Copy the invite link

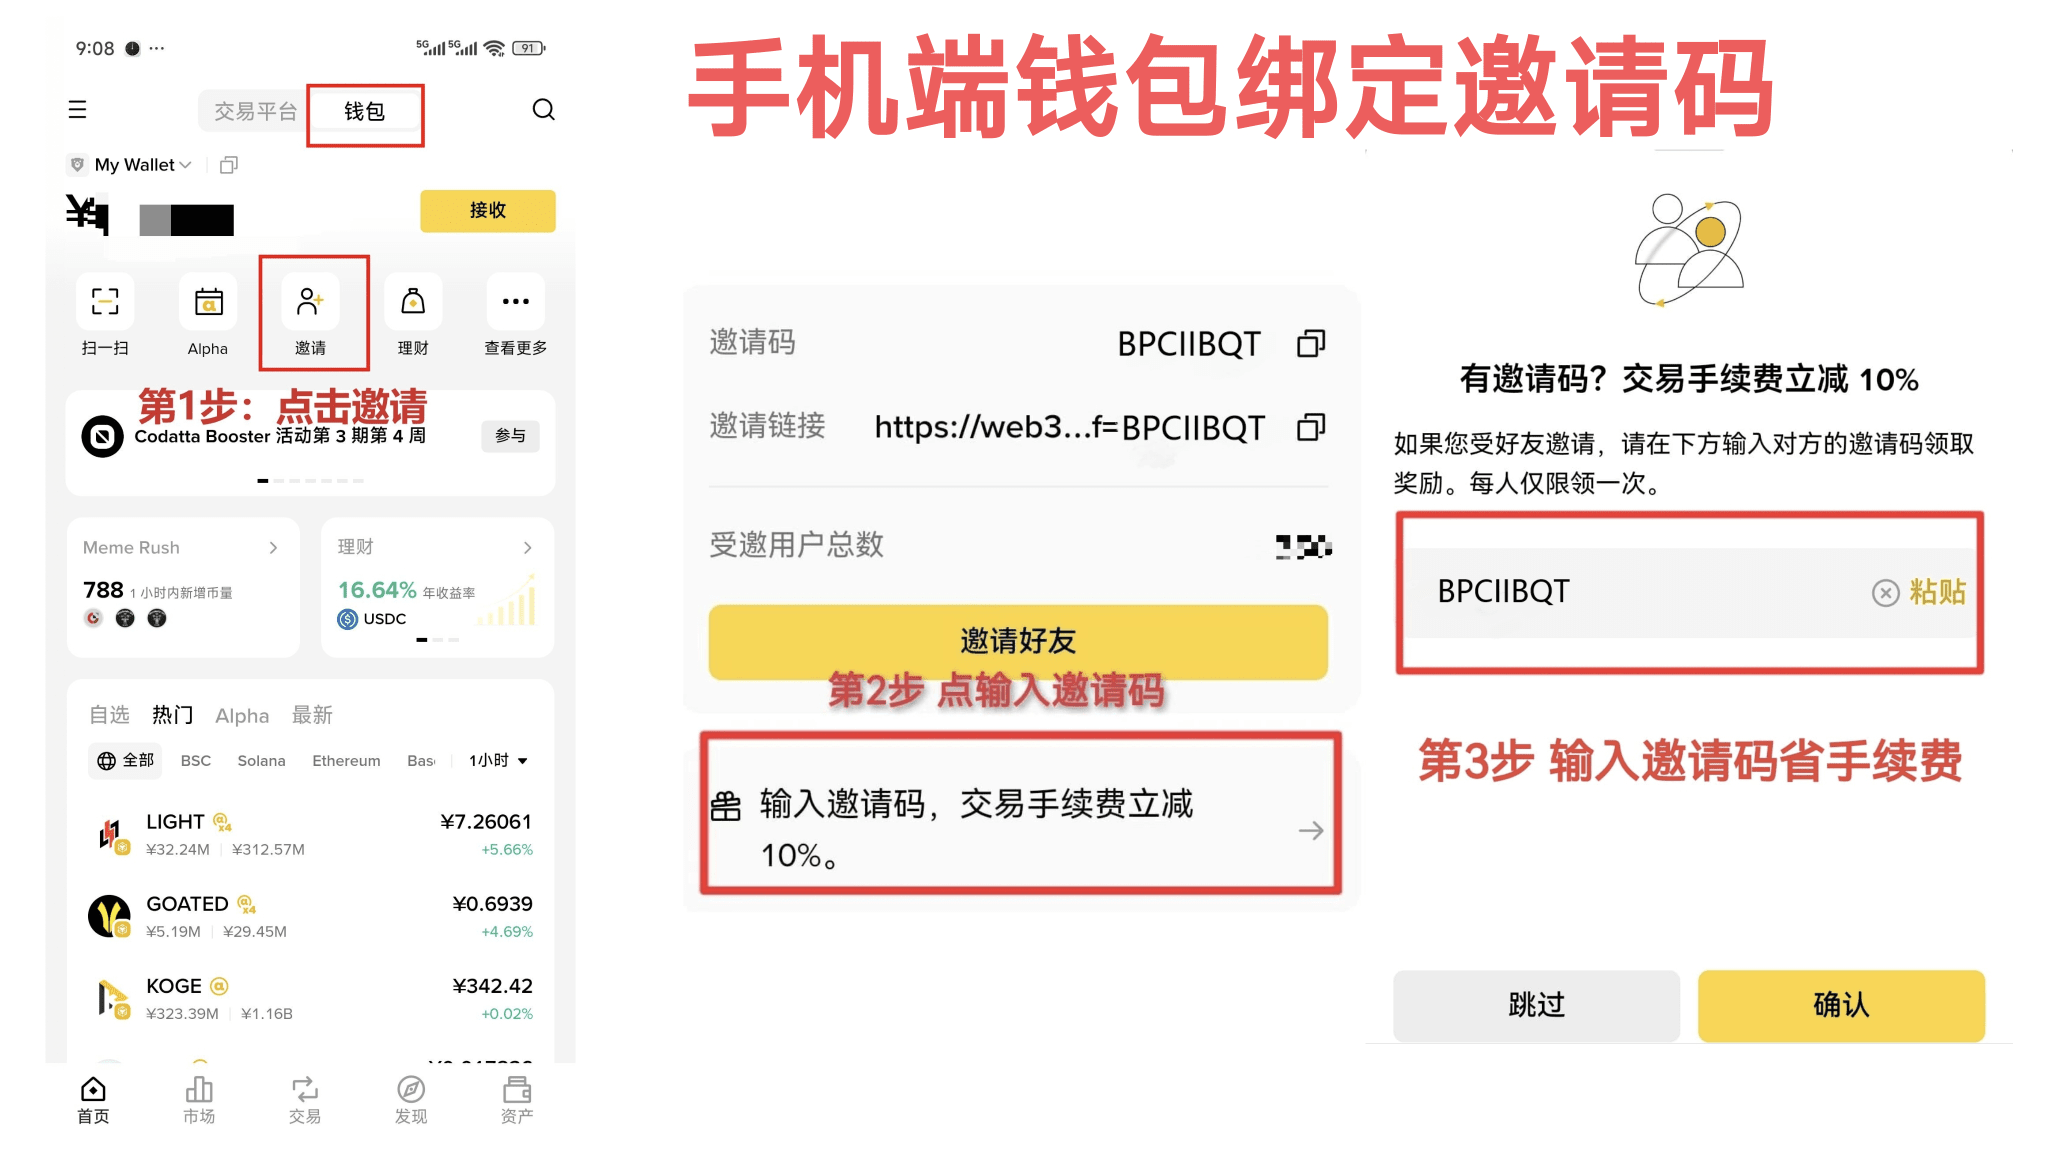[1311, 428]
